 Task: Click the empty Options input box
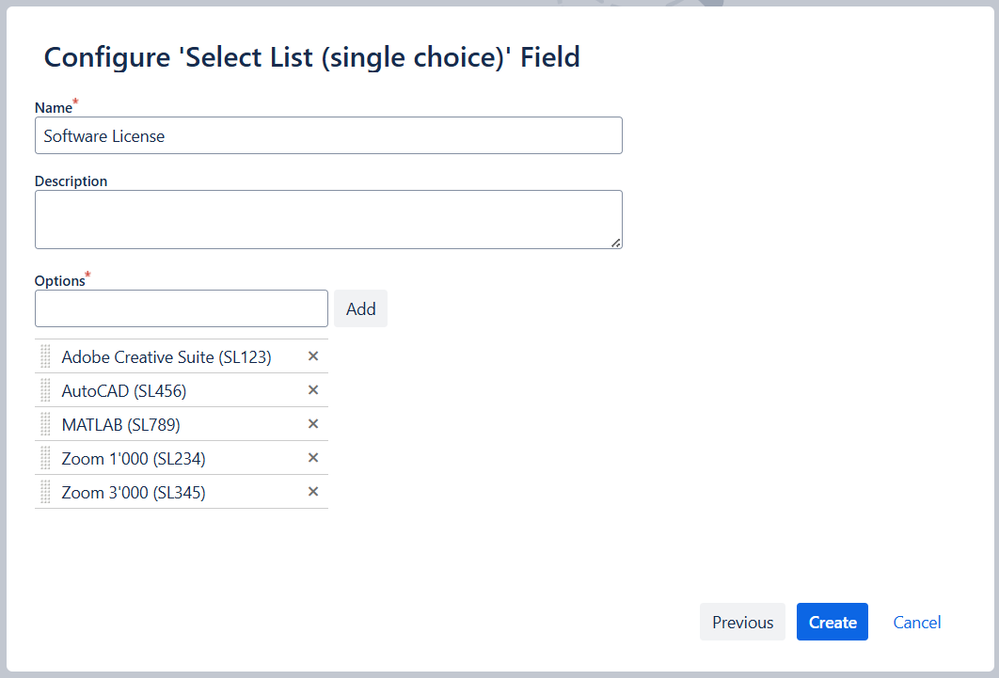click(x=181, y=308)
